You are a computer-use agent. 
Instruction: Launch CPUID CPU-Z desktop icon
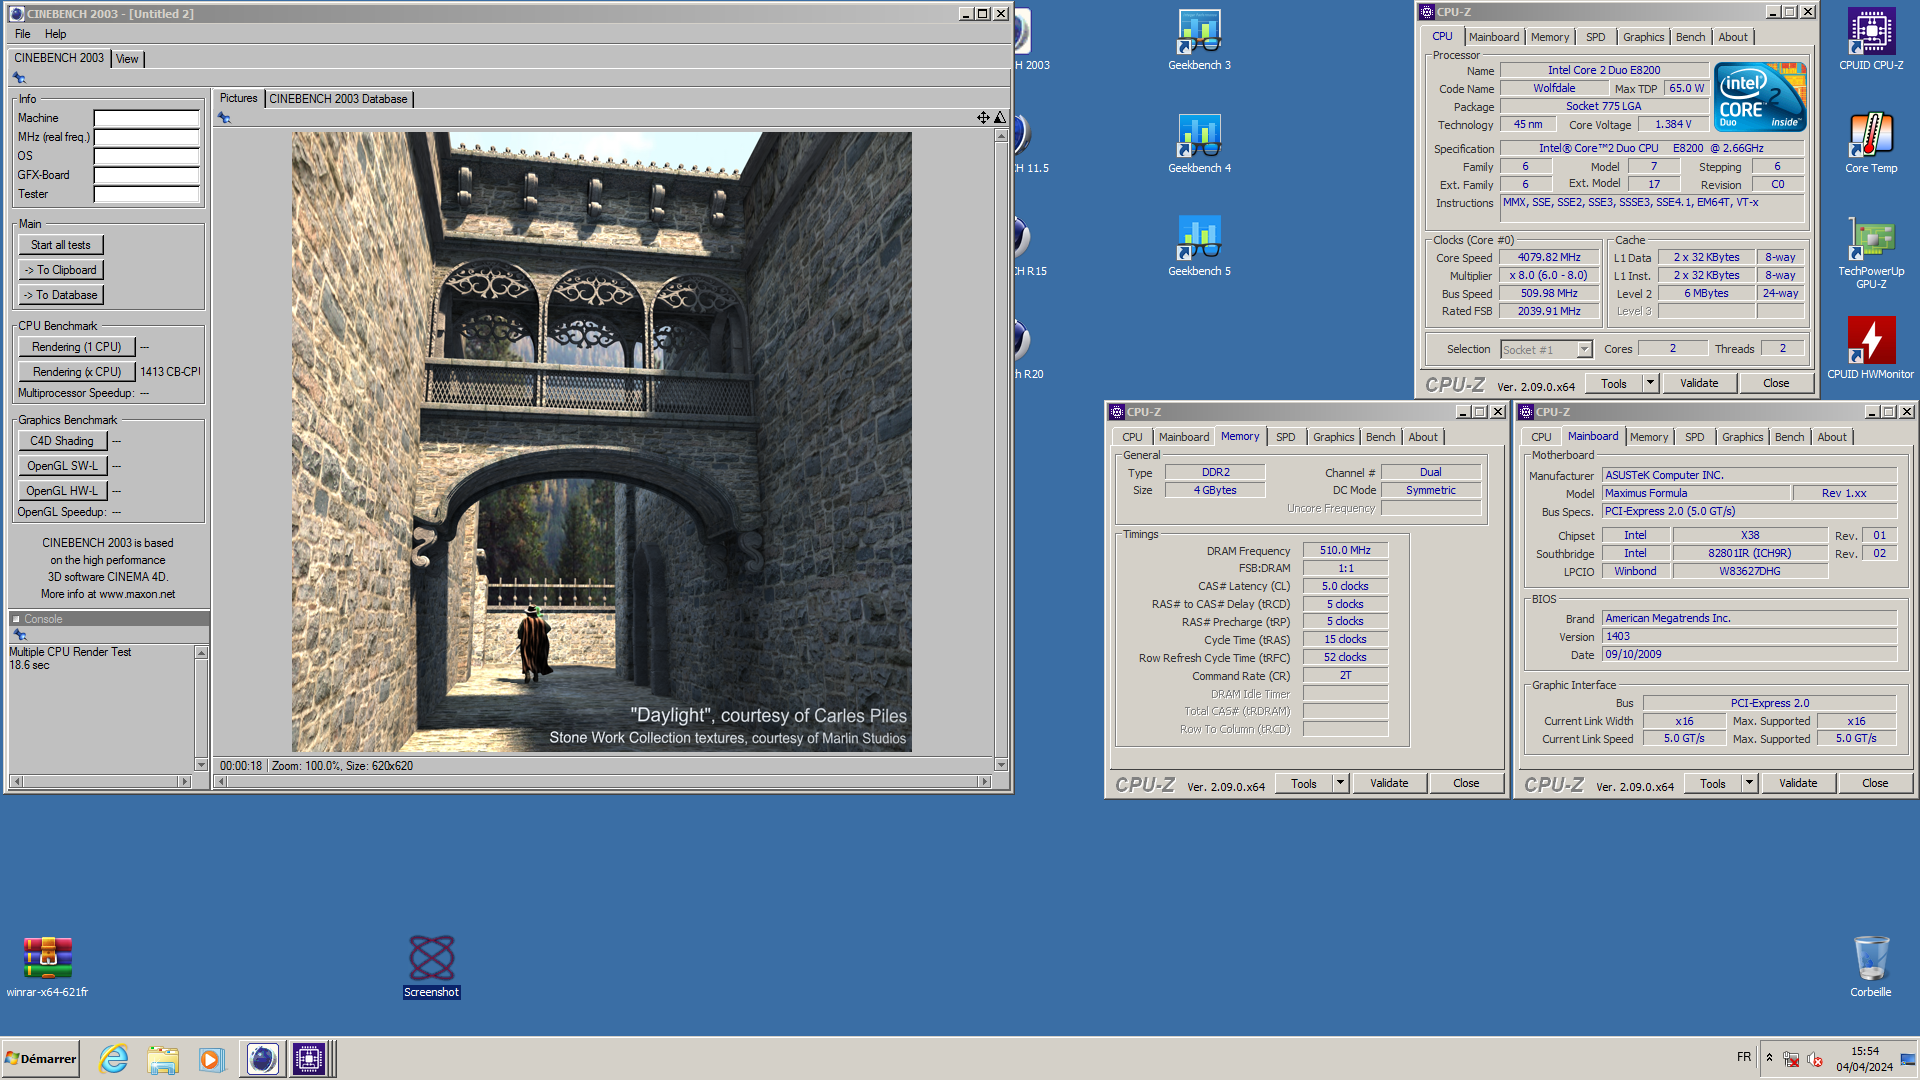(1871, 40)
